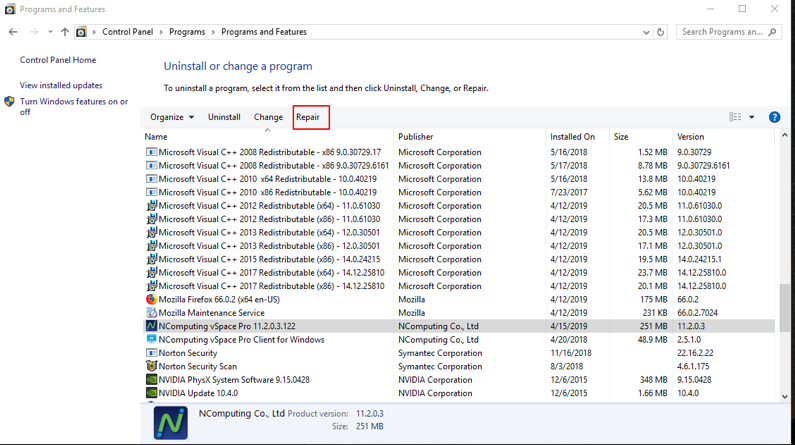Screen dimensions: 795x445
Task: Click icon of Visual C++ 2008 x86 9.0.30729.17
Action: pyautogui.click(x=151, y=152)
